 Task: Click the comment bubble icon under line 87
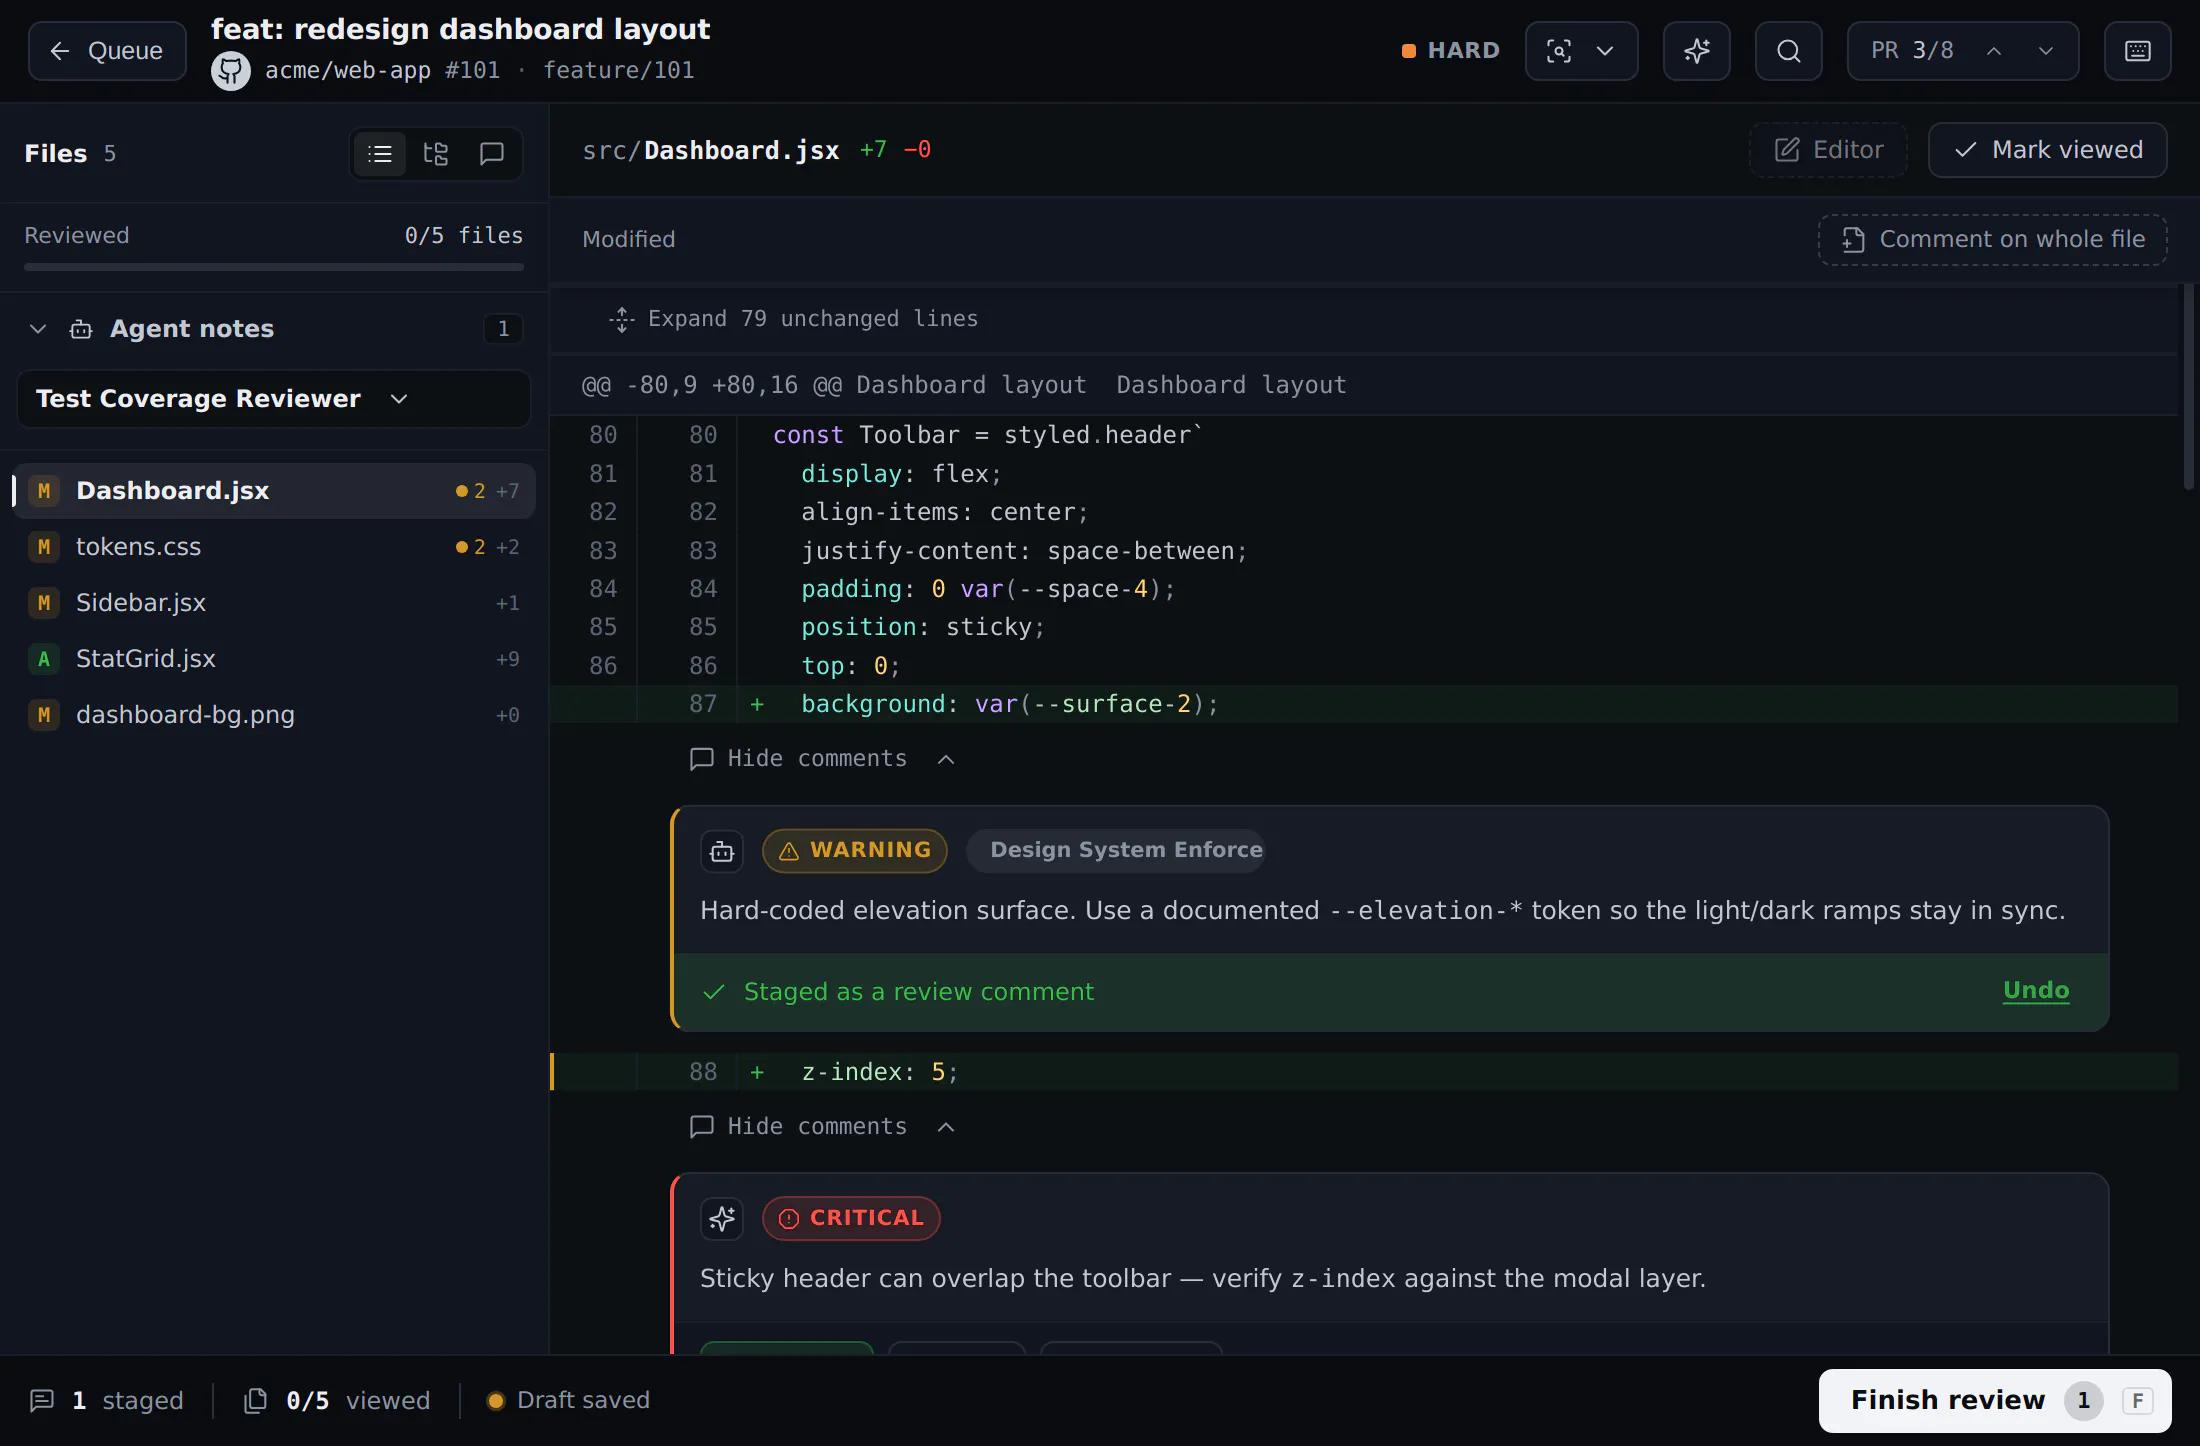pyautogui.click(x=702, y=759)
